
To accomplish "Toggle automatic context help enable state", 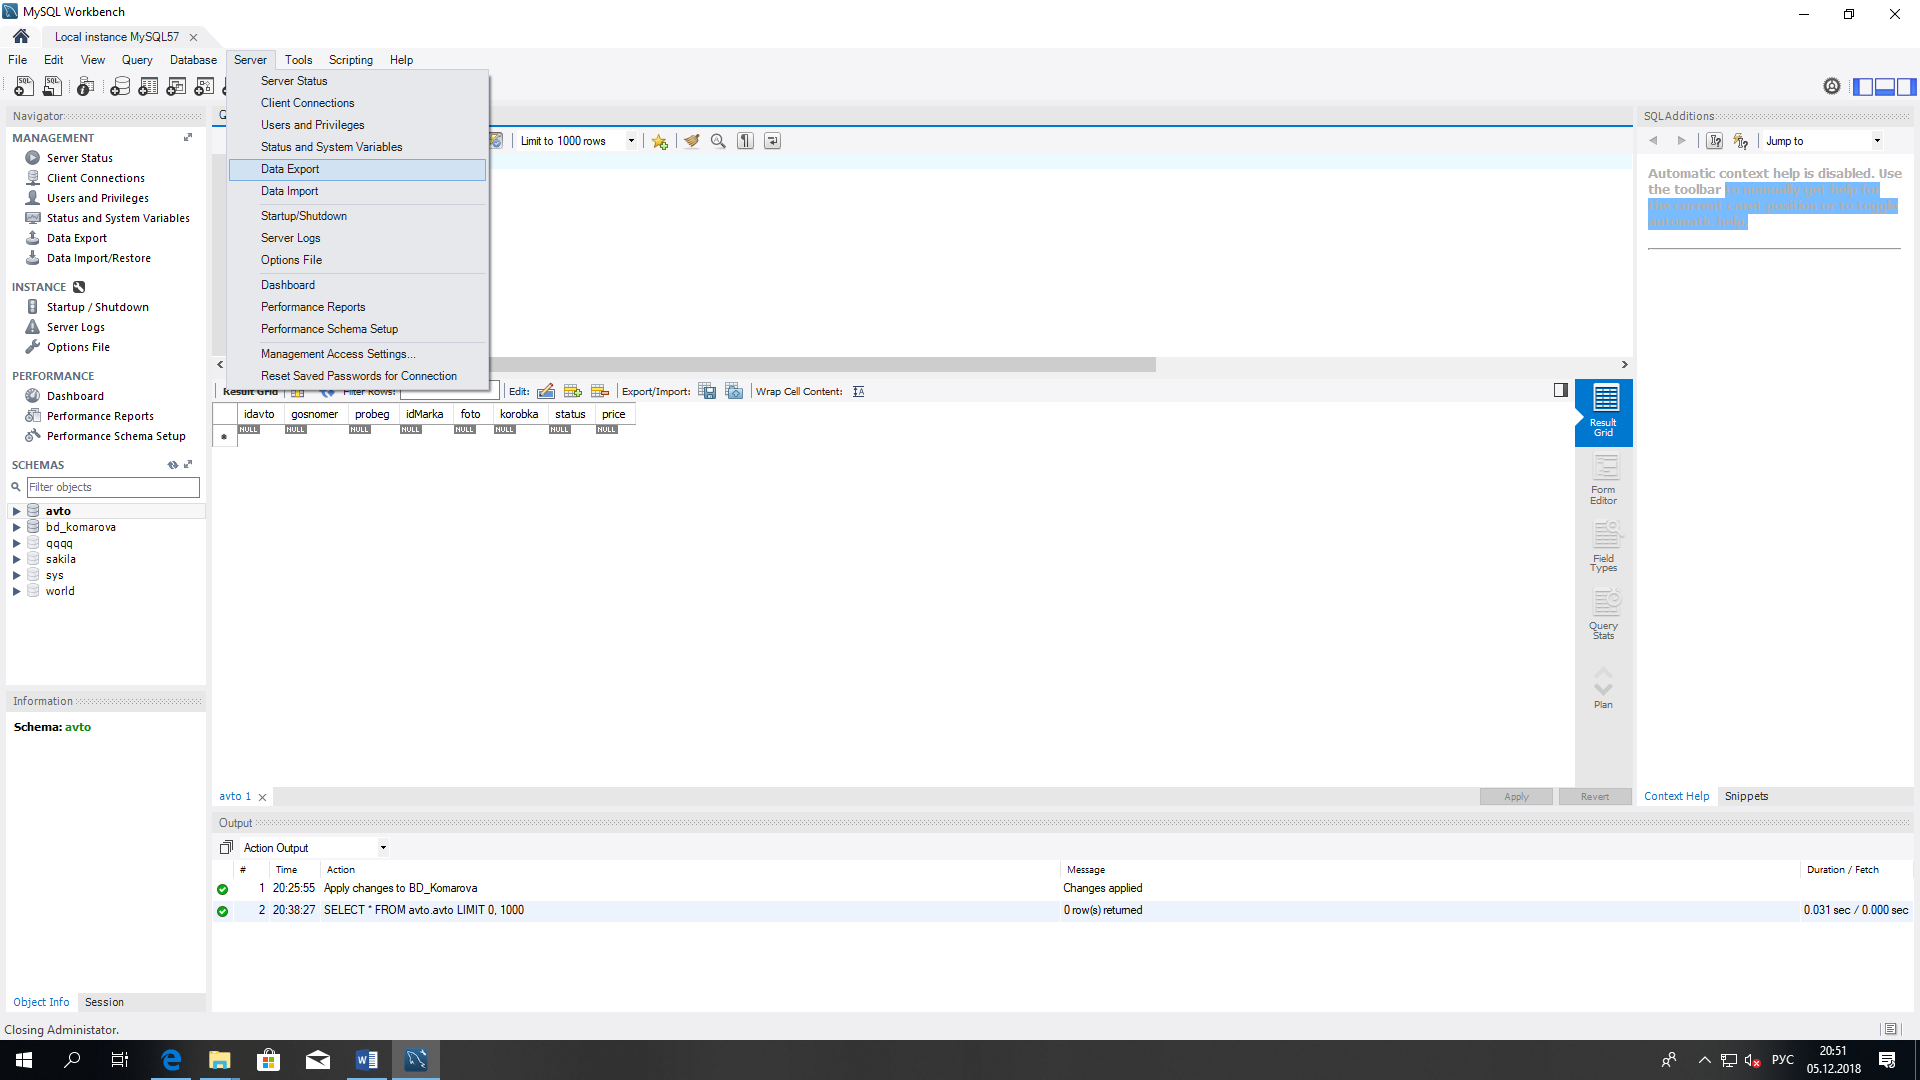I will coord(1741,140).
